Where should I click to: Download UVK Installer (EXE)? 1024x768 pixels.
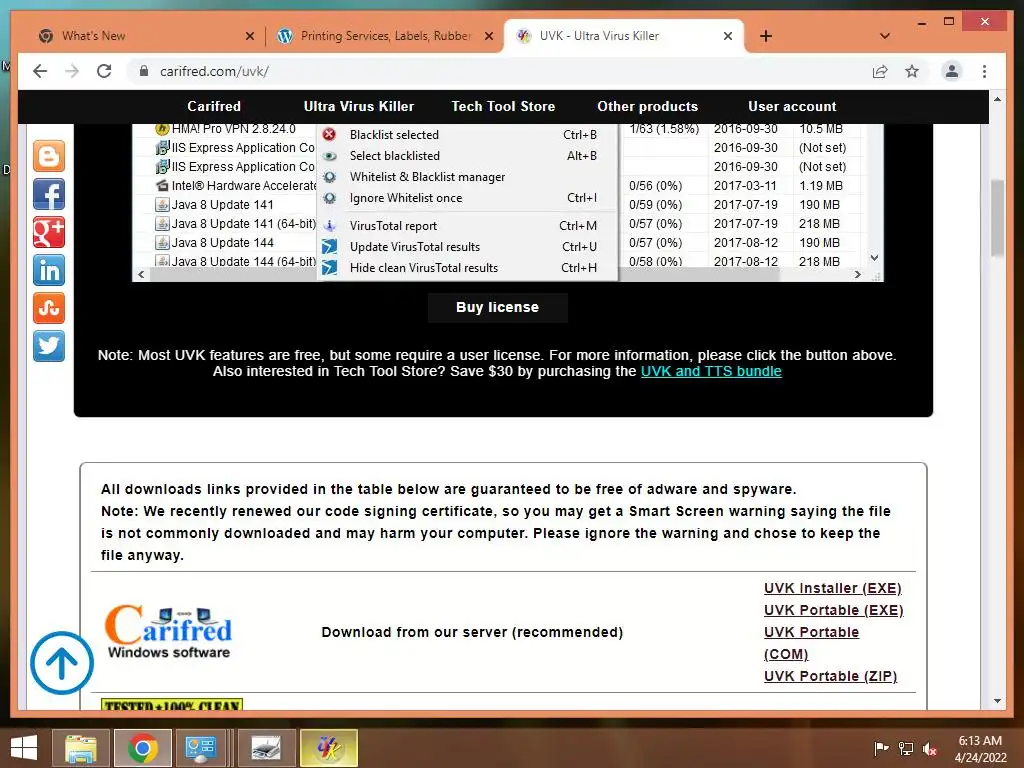click(x=833, y=588)
